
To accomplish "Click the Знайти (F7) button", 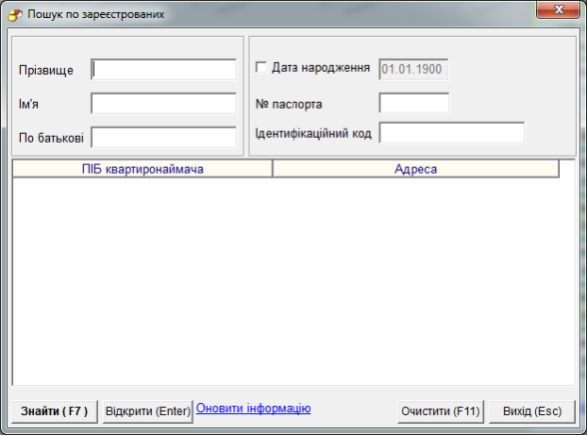I will 54,411.
